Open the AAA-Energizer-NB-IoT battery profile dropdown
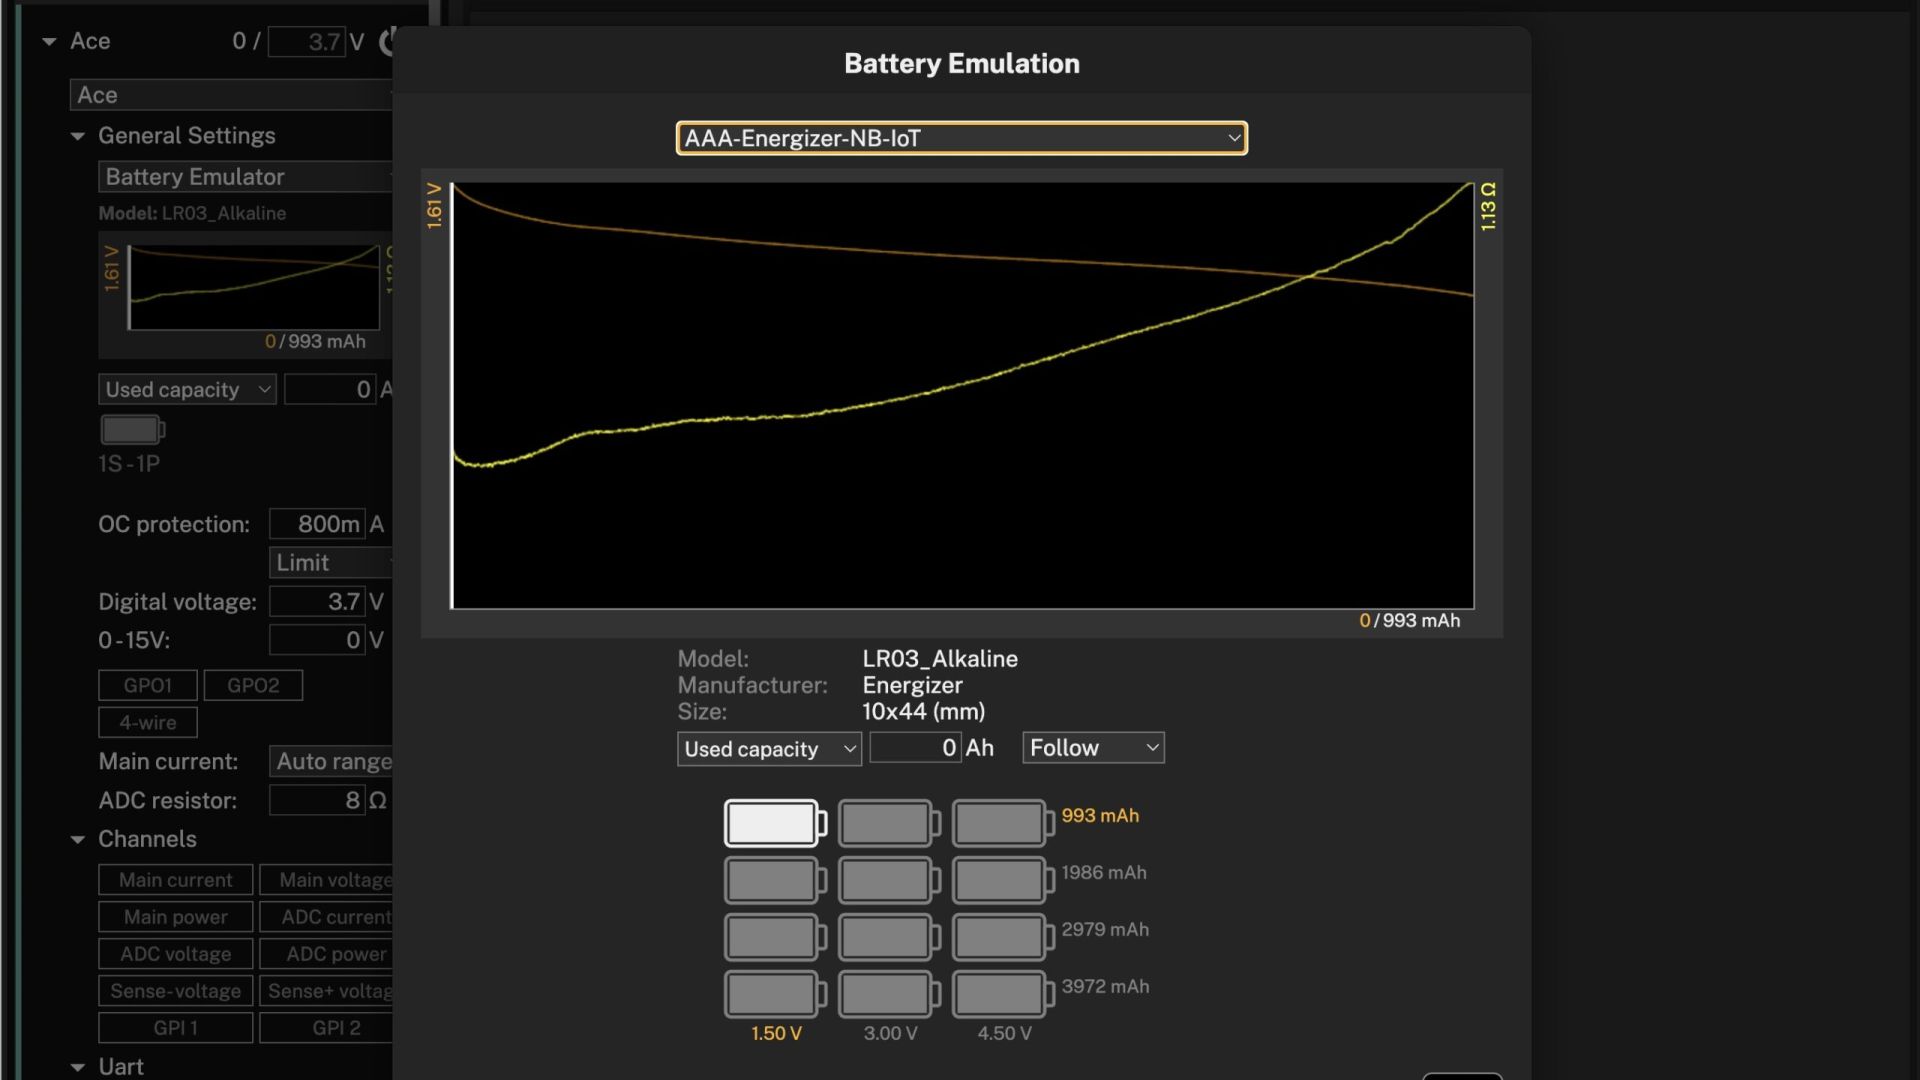Image resolution: width=1920 pixels, height=1080 pixels. [x=961, y=138]
